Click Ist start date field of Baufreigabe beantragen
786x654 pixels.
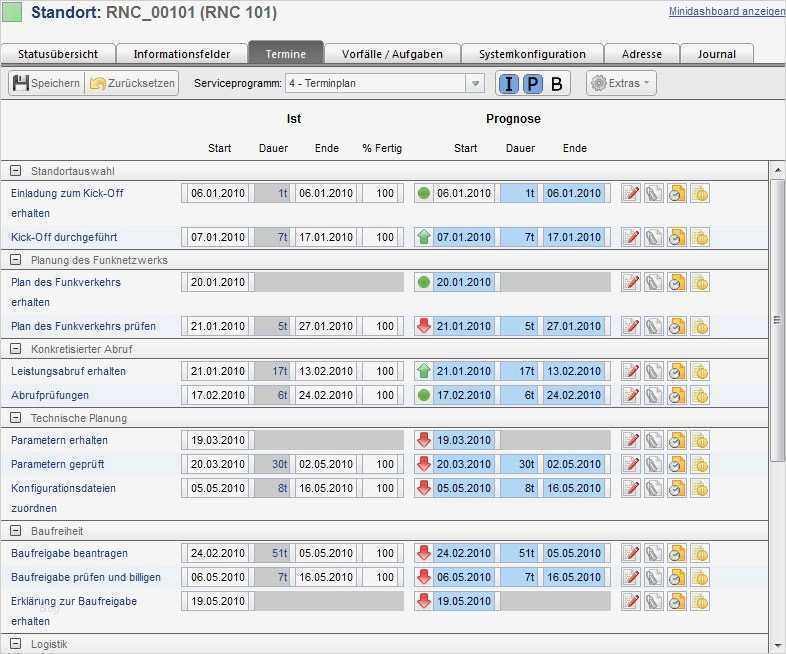point(217,553)
